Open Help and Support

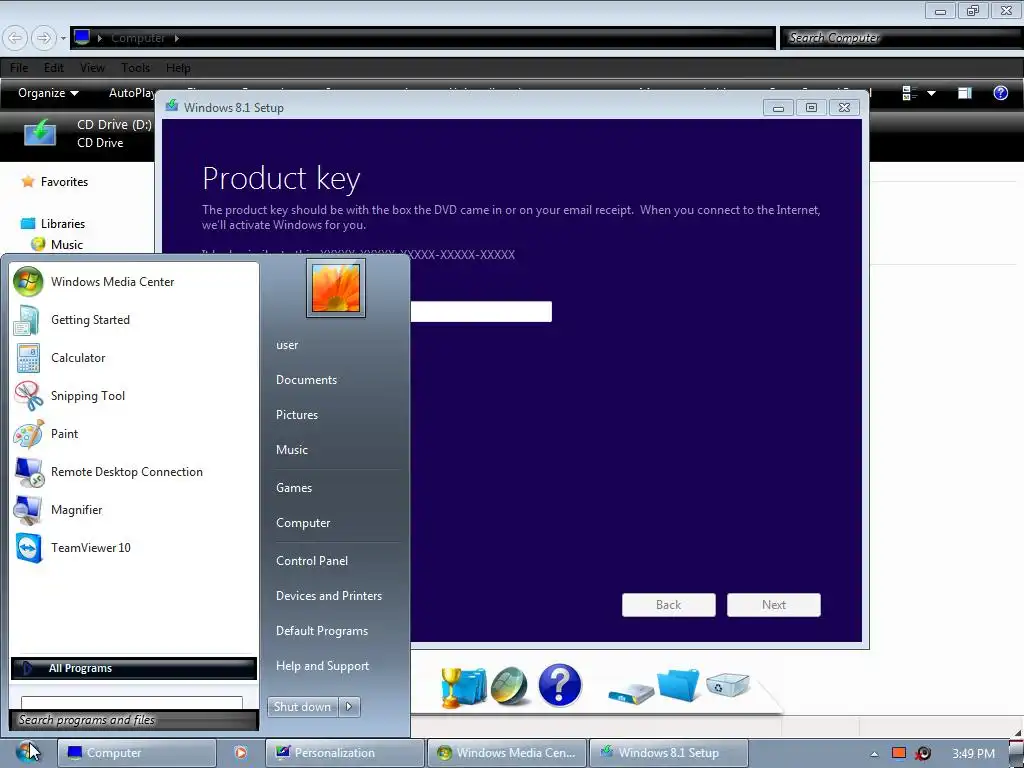point(322,666)
